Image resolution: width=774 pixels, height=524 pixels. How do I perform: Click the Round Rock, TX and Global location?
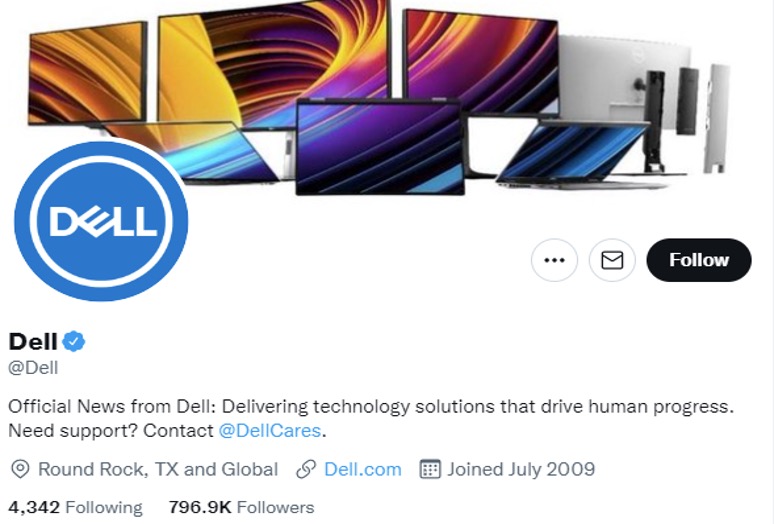(158, 469)
